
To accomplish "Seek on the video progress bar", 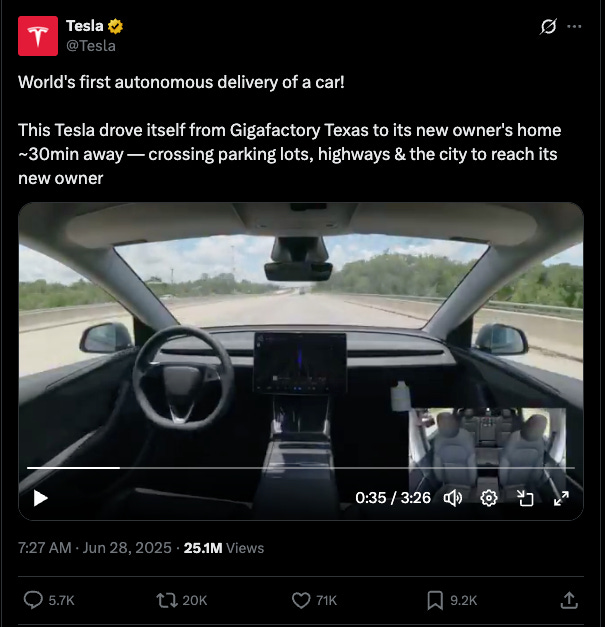I will click(301, 467).
